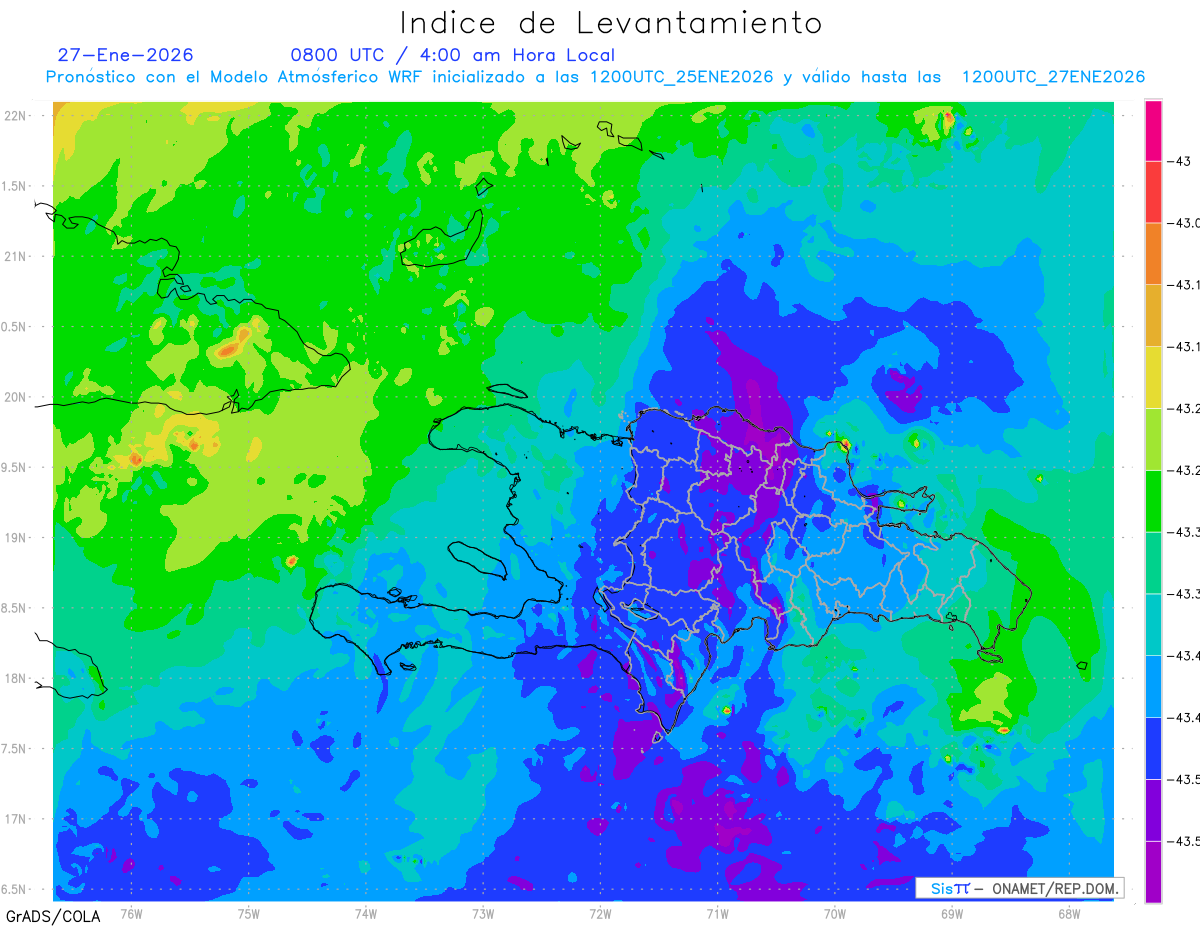Screen dimensions: 1200x927
Task: Click the "68W" longitude label
Action: tap(1069, 914)
